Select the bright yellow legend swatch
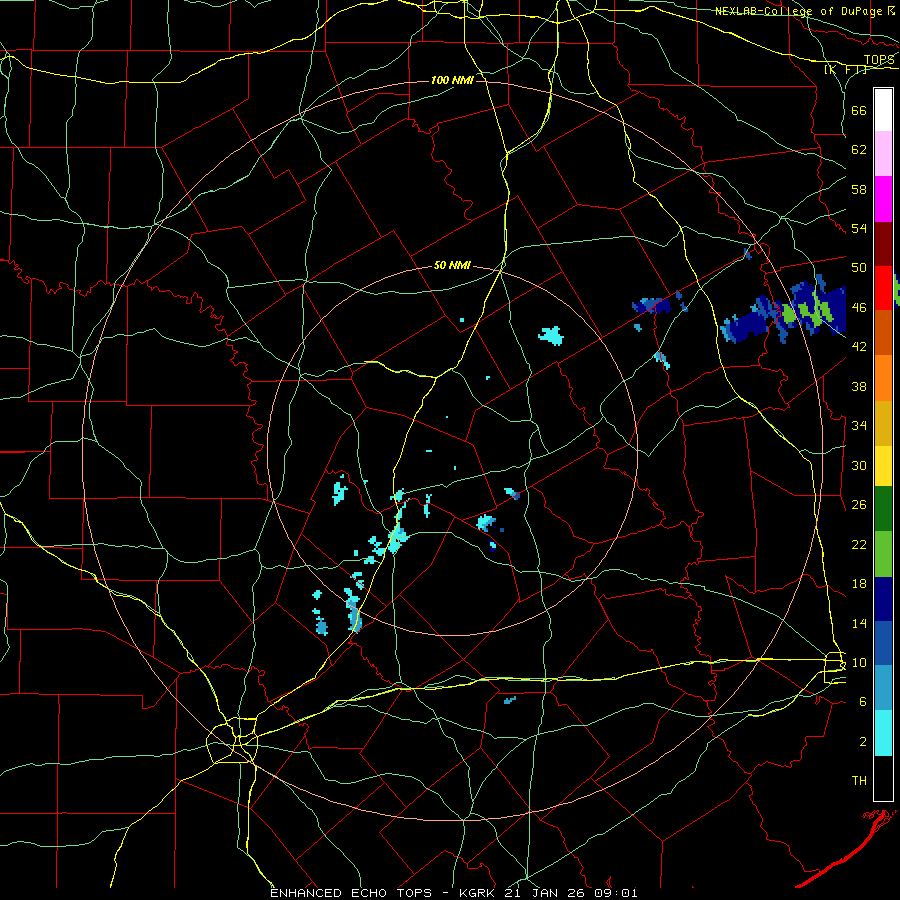Image resolution: width=900 pixels, height=900 pixels. (x=883, y=465)
